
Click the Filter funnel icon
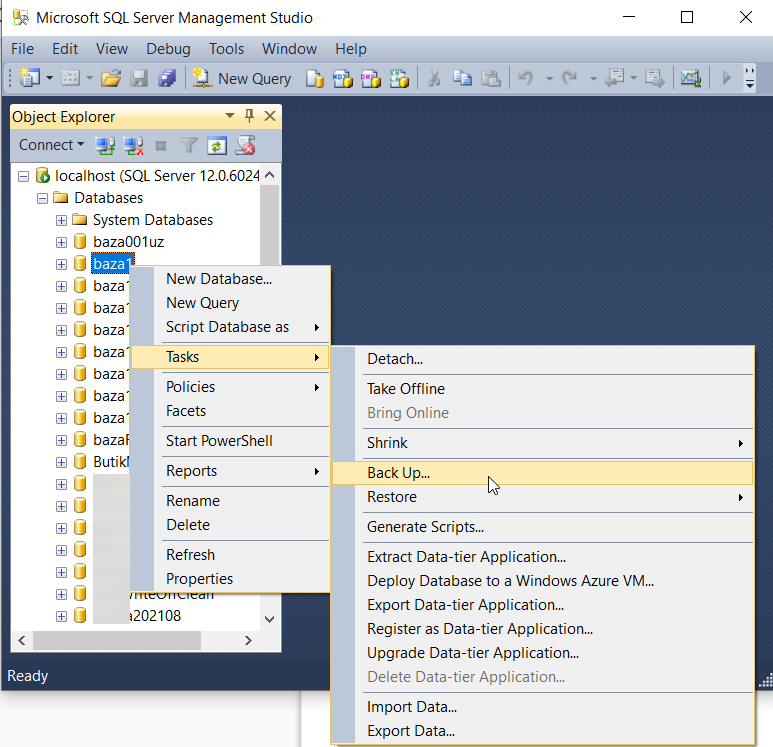pyautogui.click(x=189, y=146)
